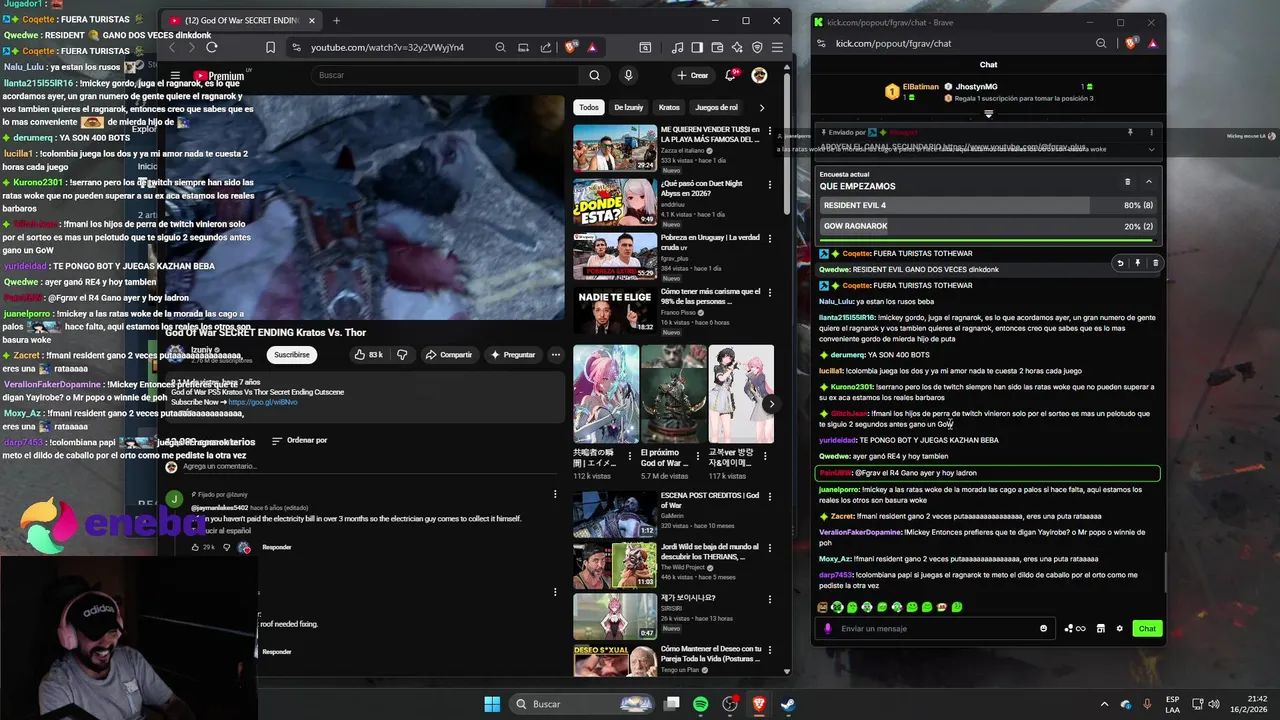
Task: Open Ordenar por comments sort dropdown
Action: [299, 440]
